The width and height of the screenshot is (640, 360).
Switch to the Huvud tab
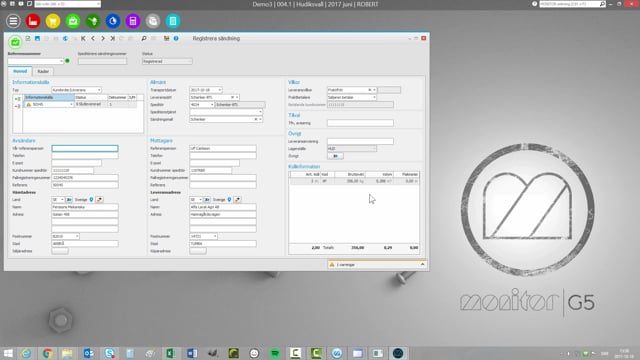click(20, 71)
